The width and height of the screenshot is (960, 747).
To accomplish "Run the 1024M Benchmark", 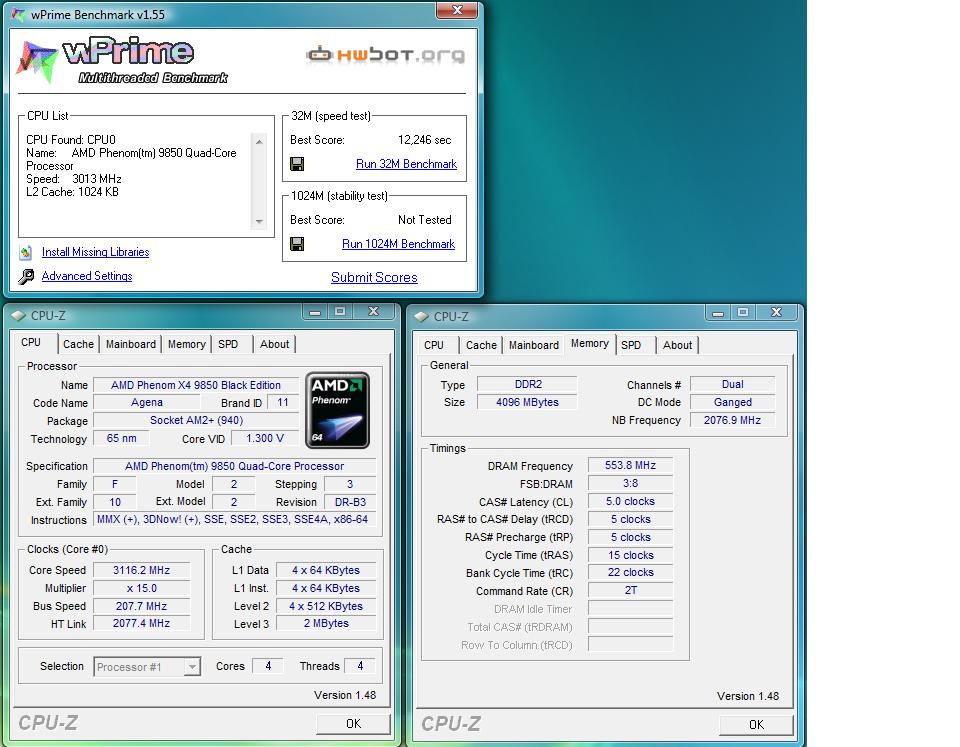I will click(398, 244).
